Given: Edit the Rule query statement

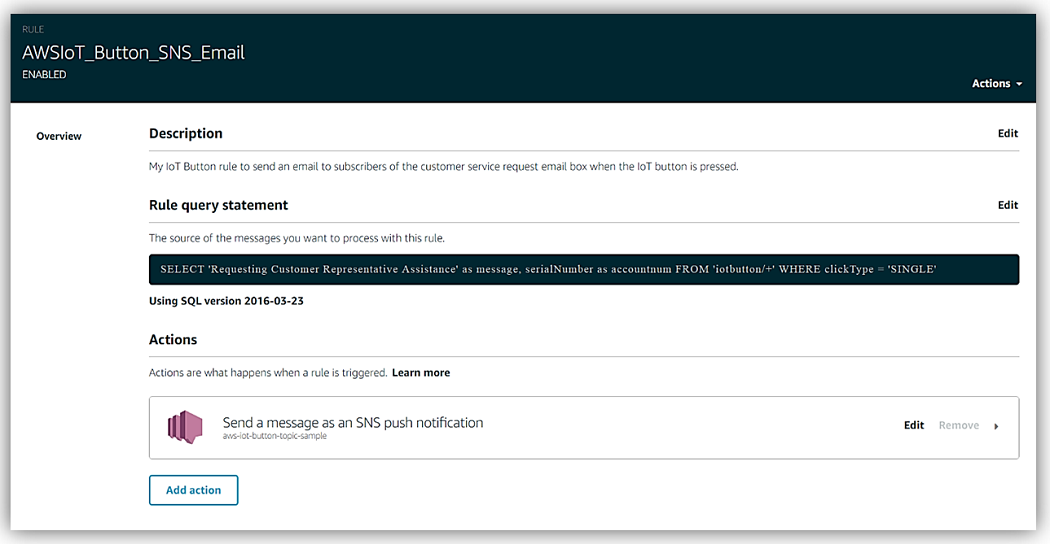Looking at the screenshot, I should [x=1007, y=205].
